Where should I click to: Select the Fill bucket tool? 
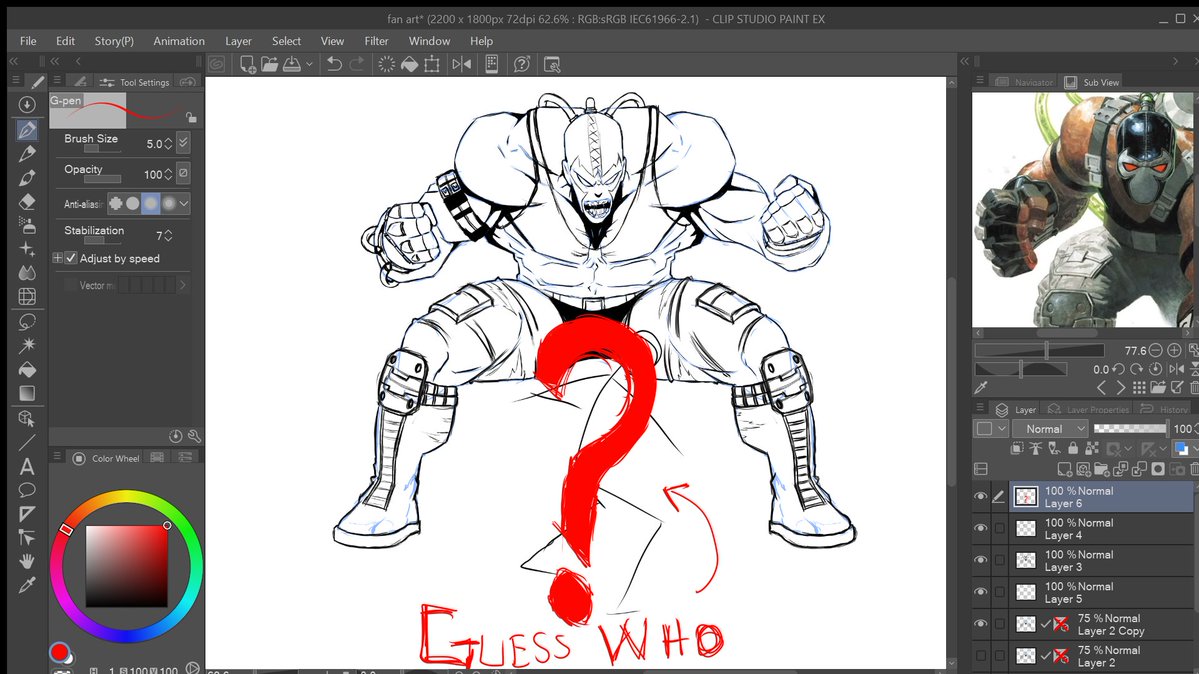[x=27, y=370]
